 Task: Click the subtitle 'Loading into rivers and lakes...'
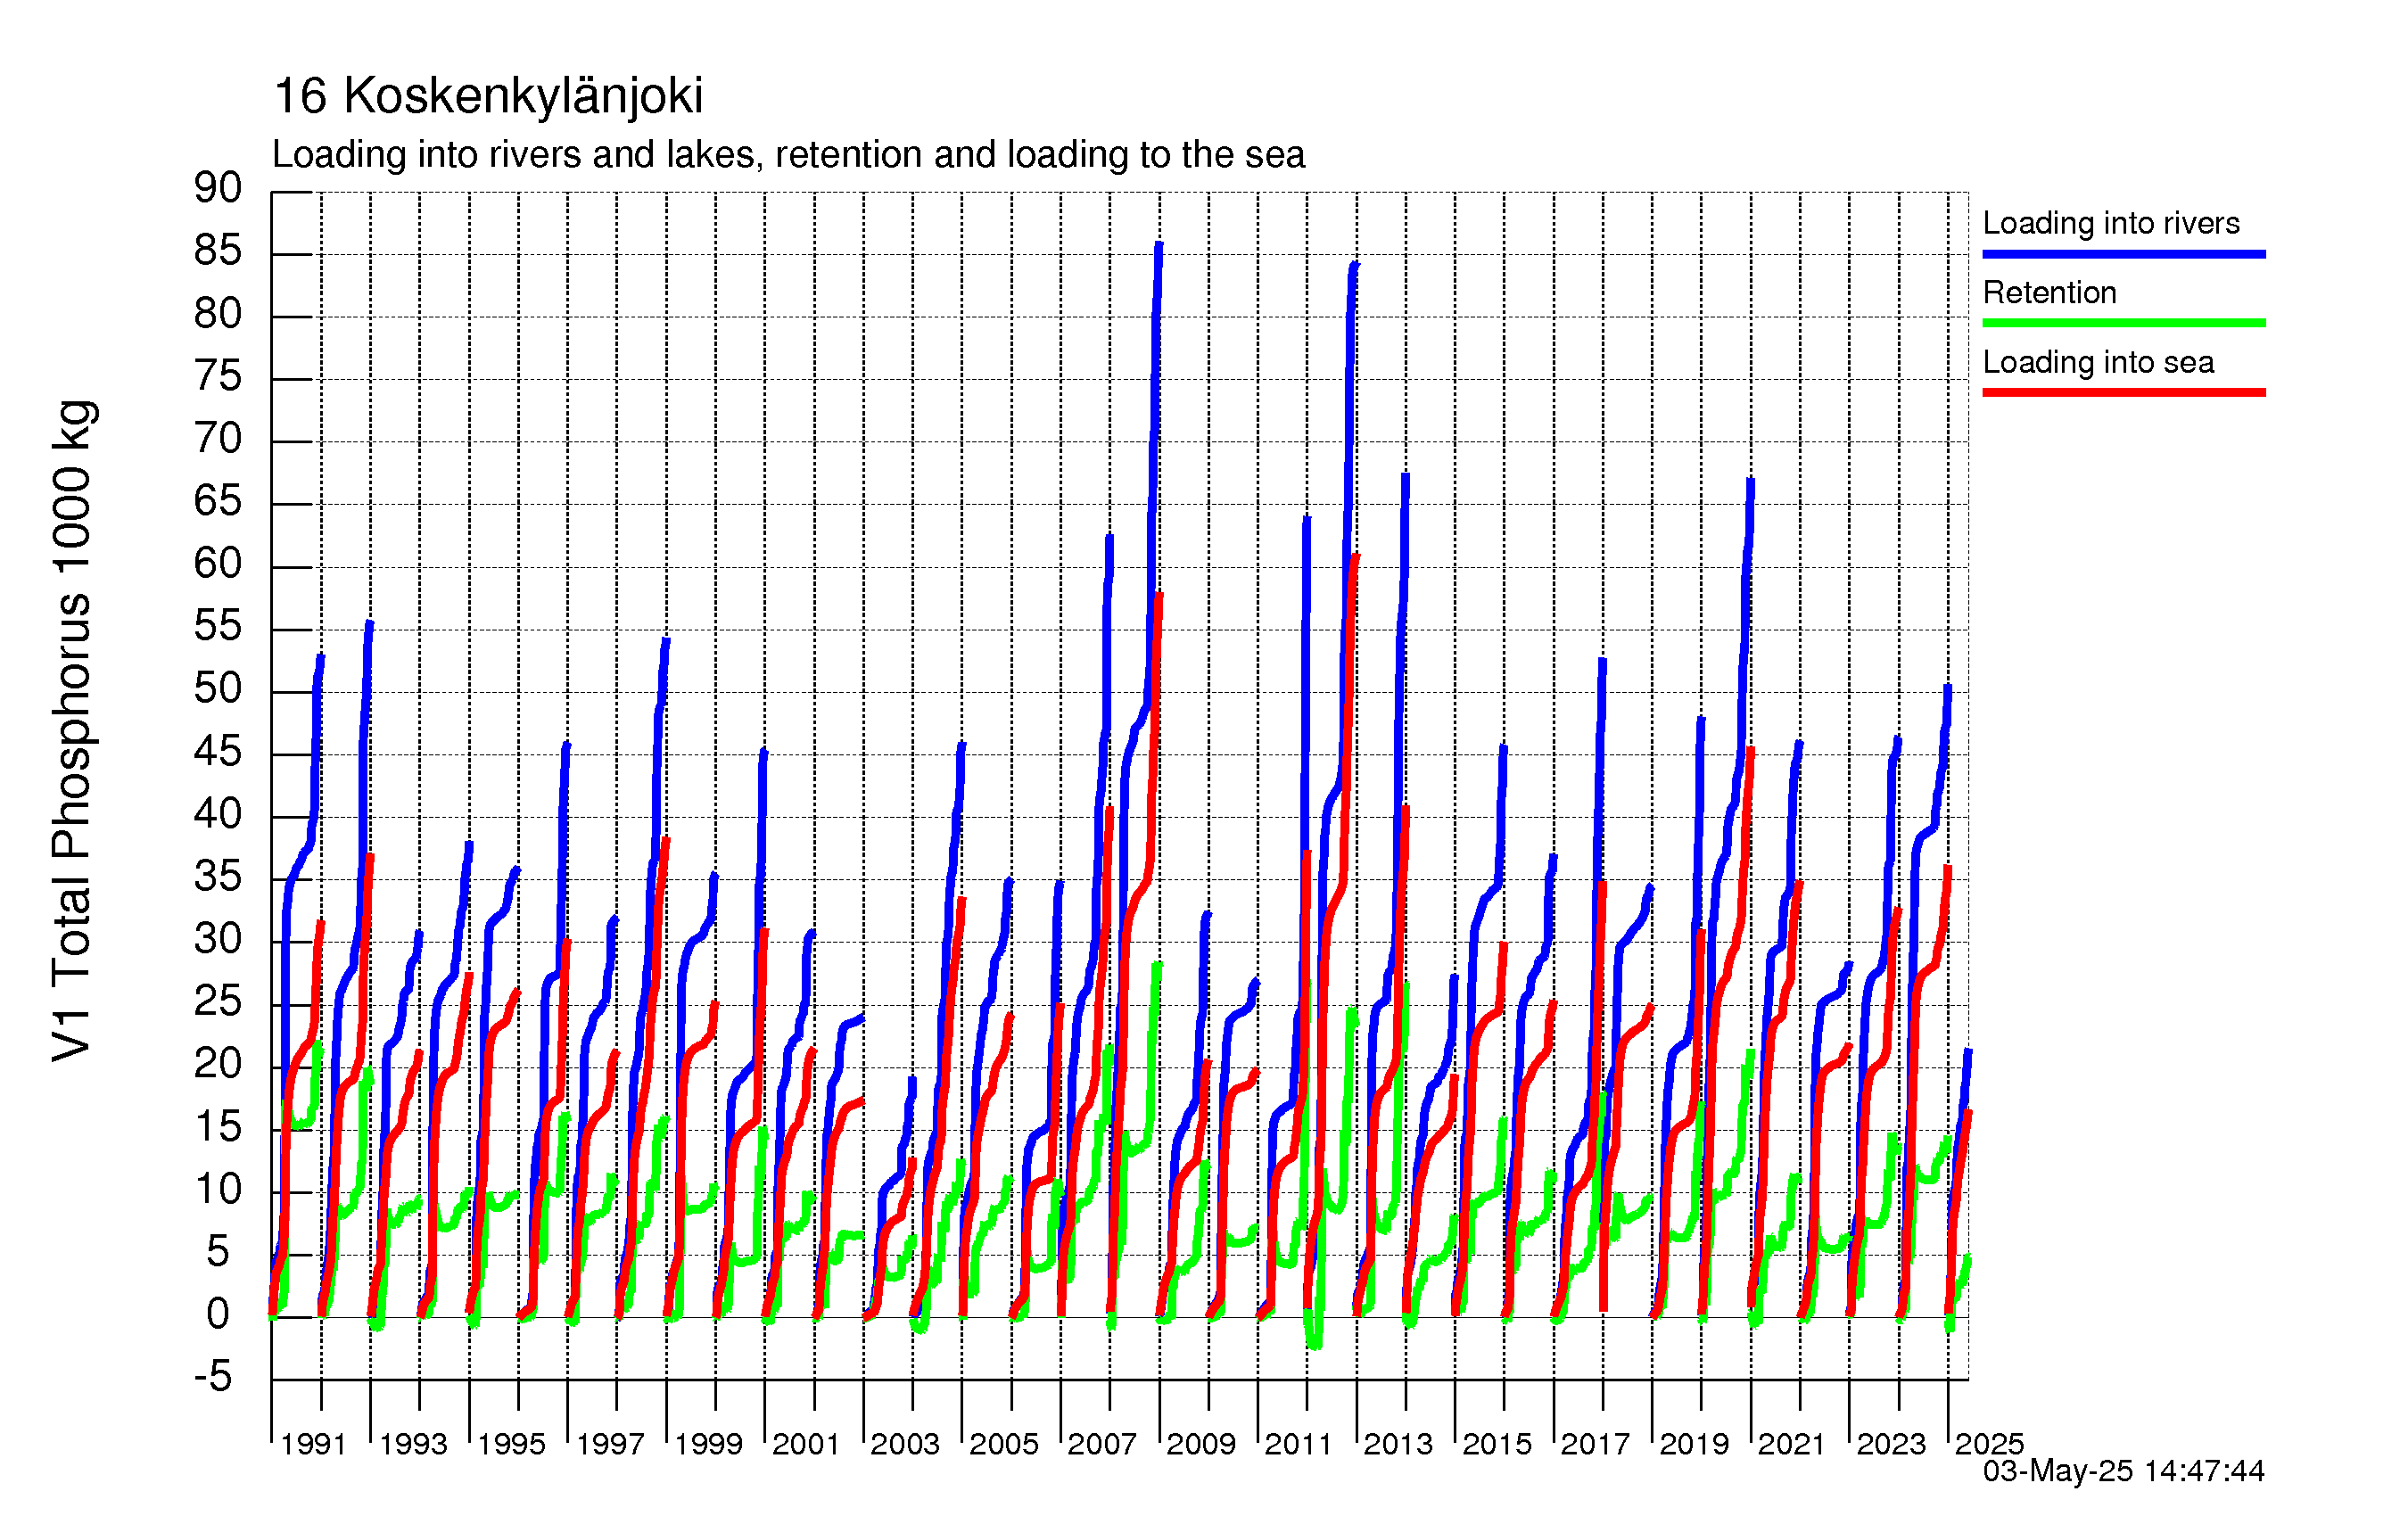pos(788,155)
